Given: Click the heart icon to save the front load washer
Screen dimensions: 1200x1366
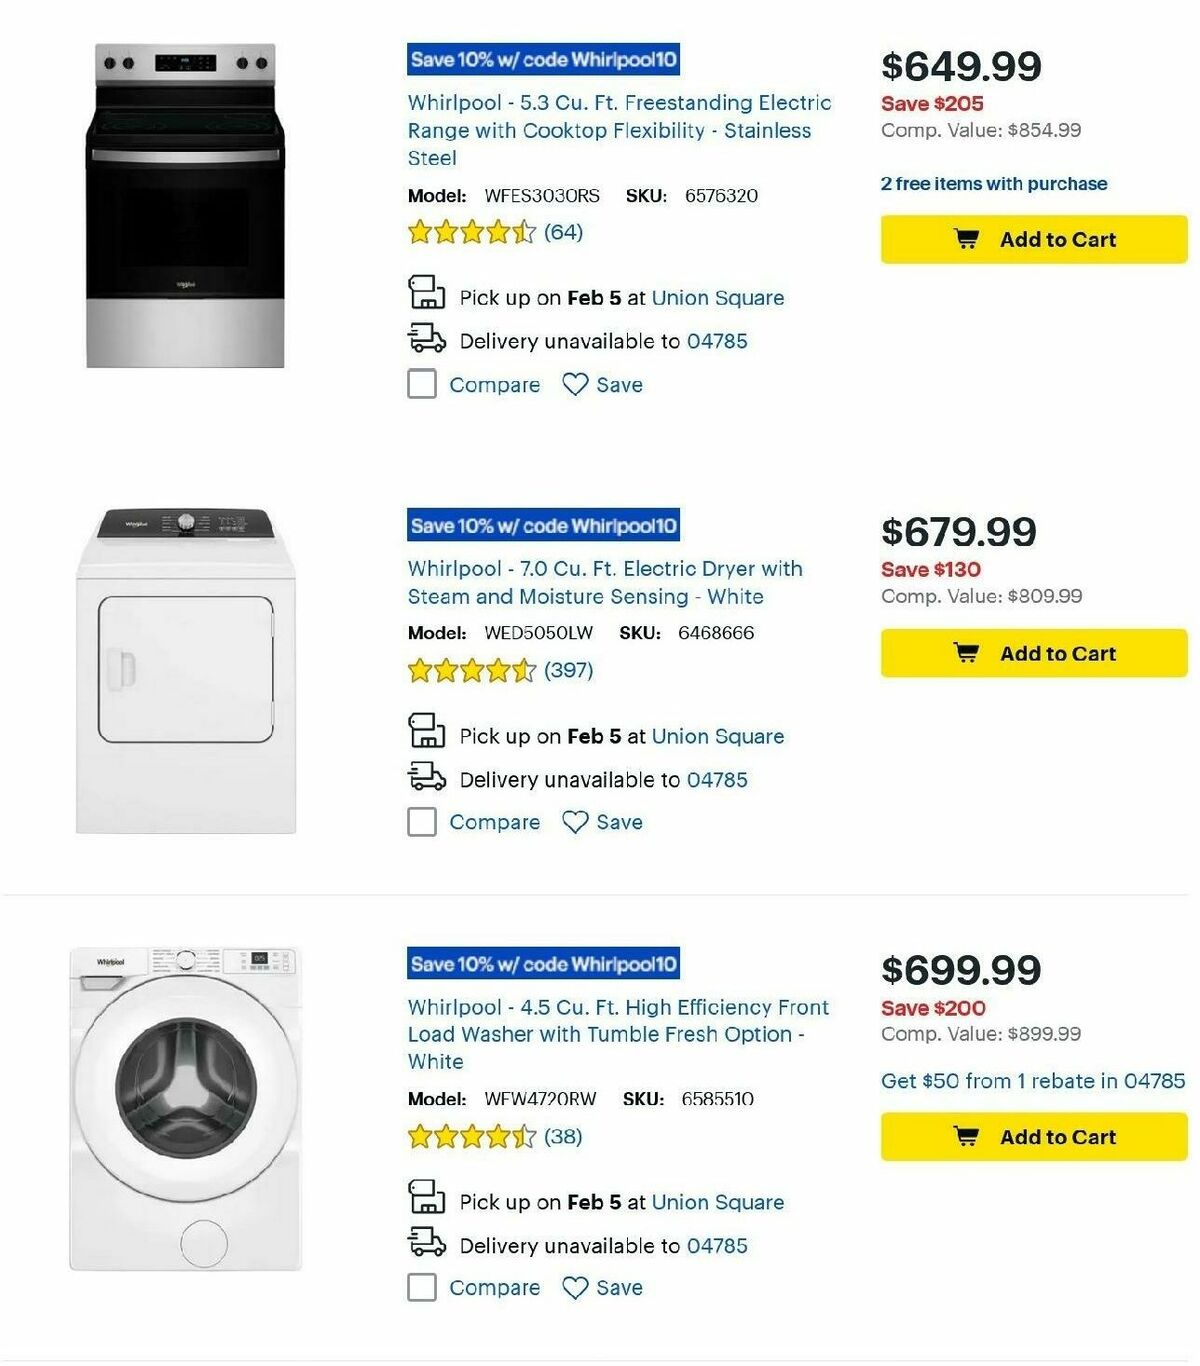Looking at the screenshot, I should [x=573, y=1287].
